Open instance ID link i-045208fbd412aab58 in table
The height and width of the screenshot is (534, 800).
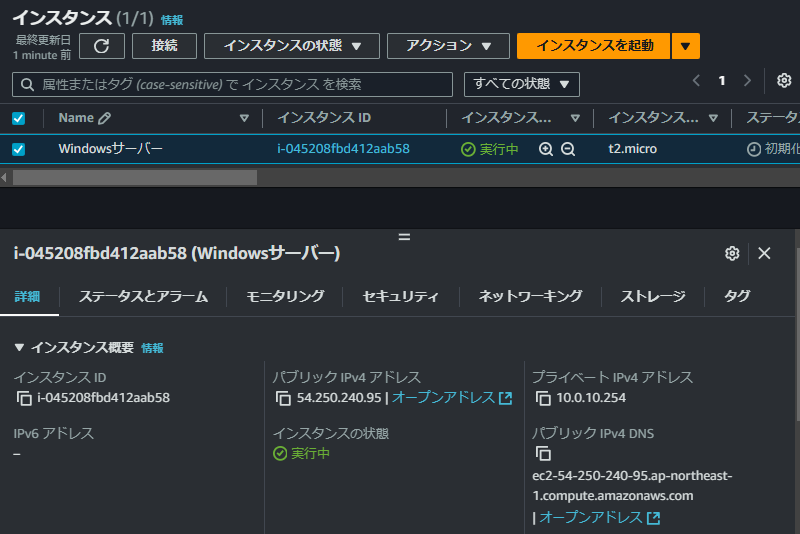pos(343,149)
